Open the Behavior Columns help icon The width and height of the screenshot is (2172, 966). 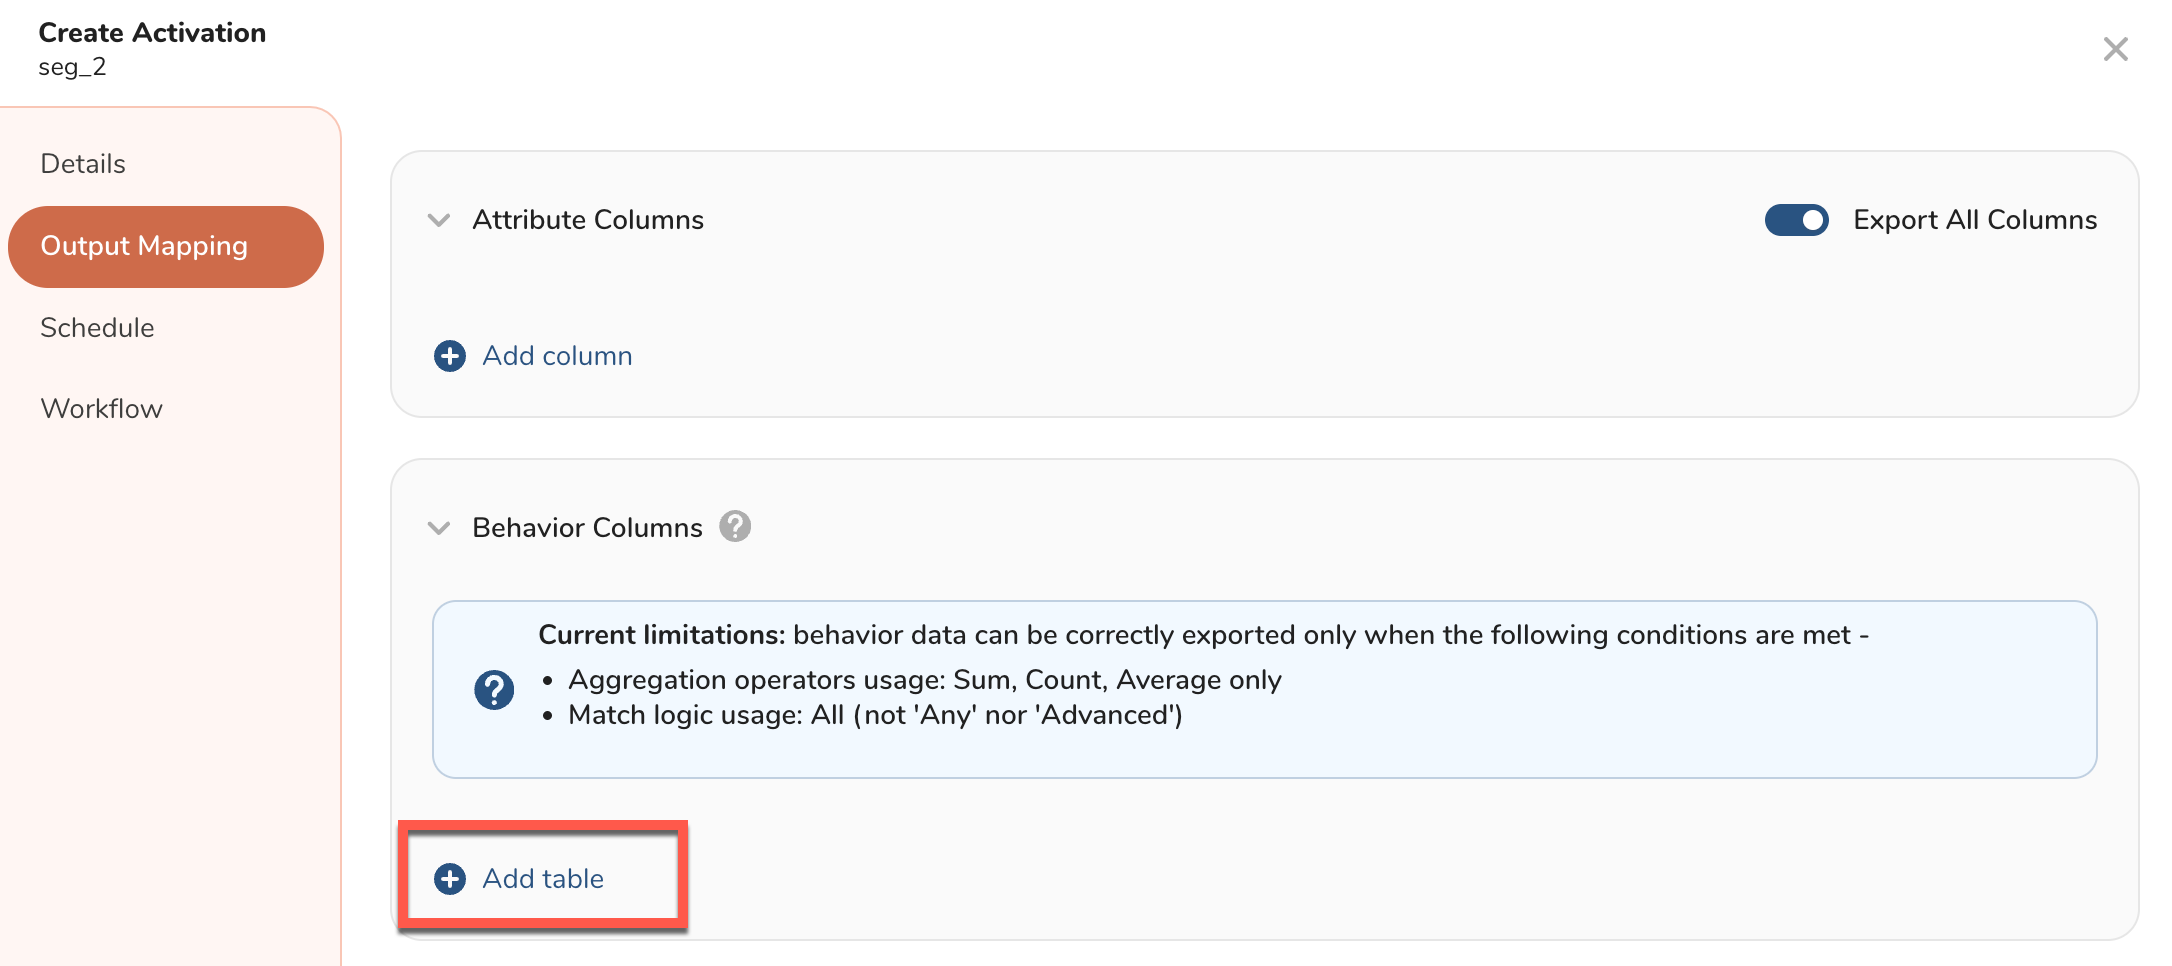click(735, 526)
